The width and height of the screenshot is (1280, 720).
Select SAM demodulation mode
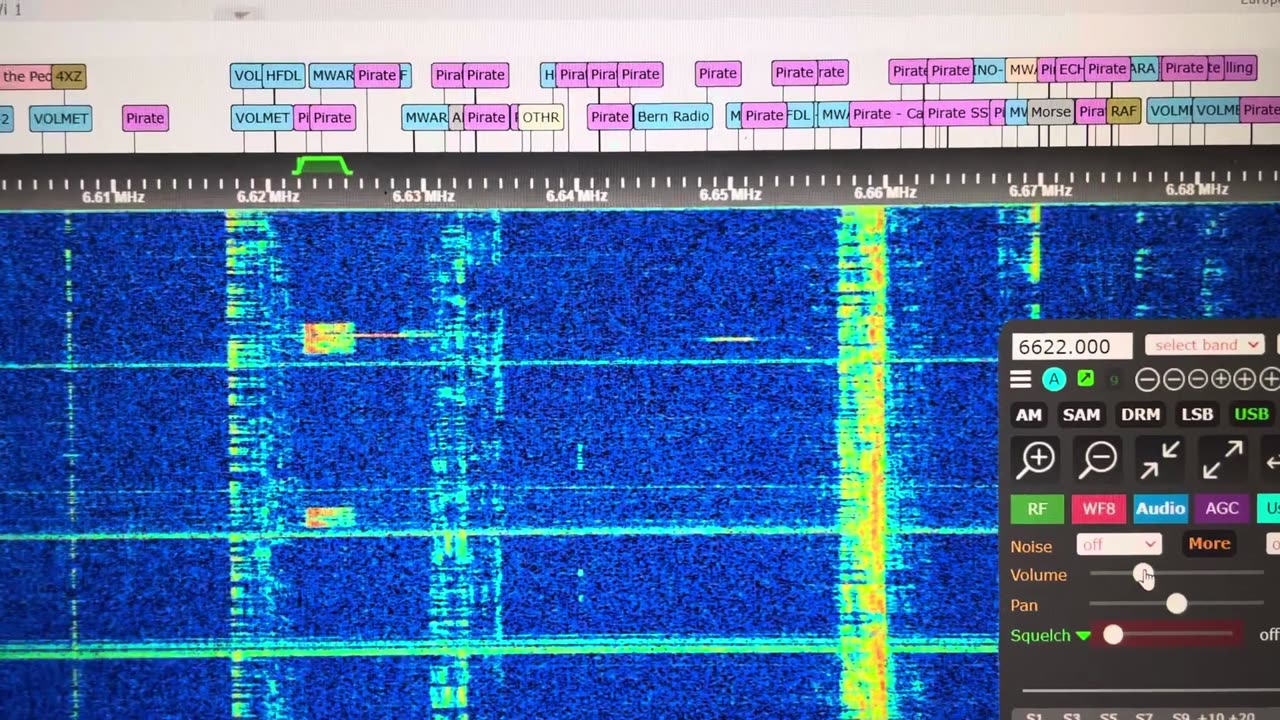[1081, 414]
